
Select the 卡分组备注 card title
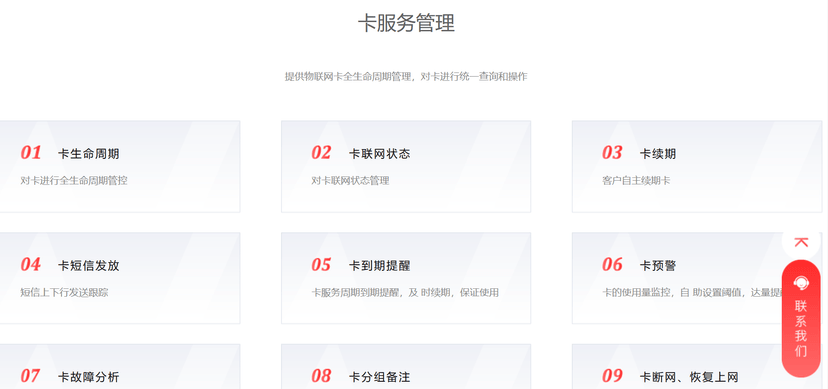379,377
